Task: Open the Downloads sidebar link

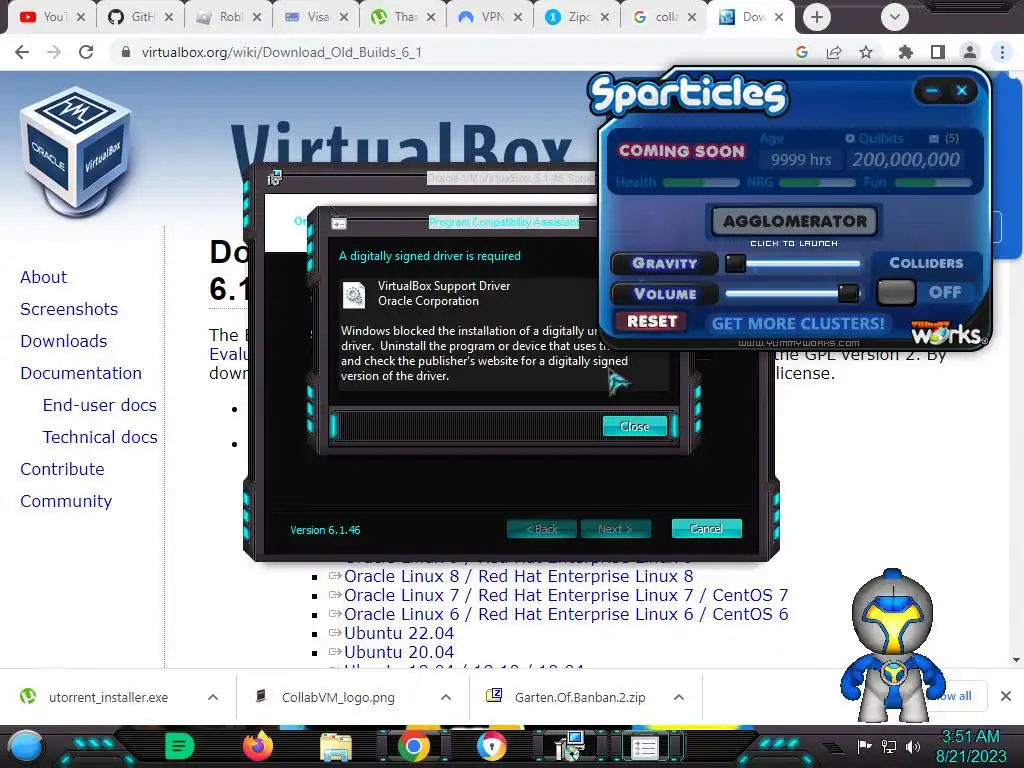Action: click(x=63, y=341)
